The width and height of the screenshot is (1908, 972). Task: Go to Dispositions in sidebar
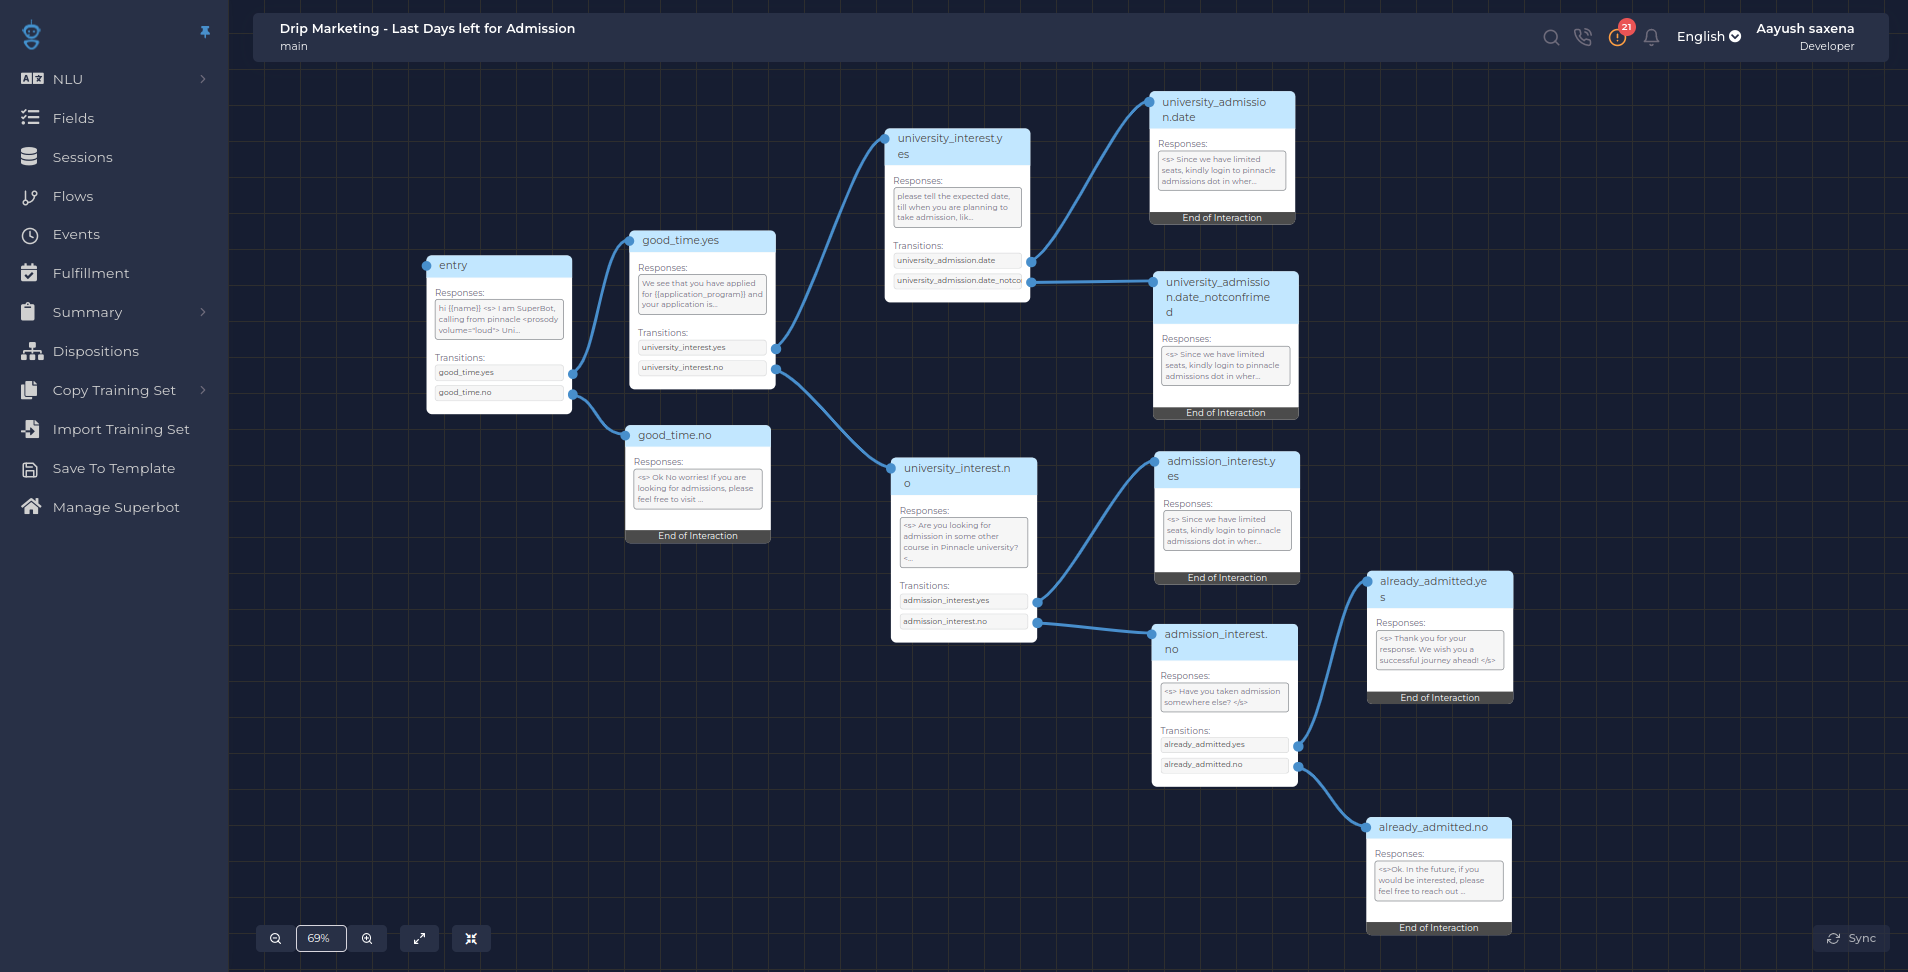tap(95, 352)
